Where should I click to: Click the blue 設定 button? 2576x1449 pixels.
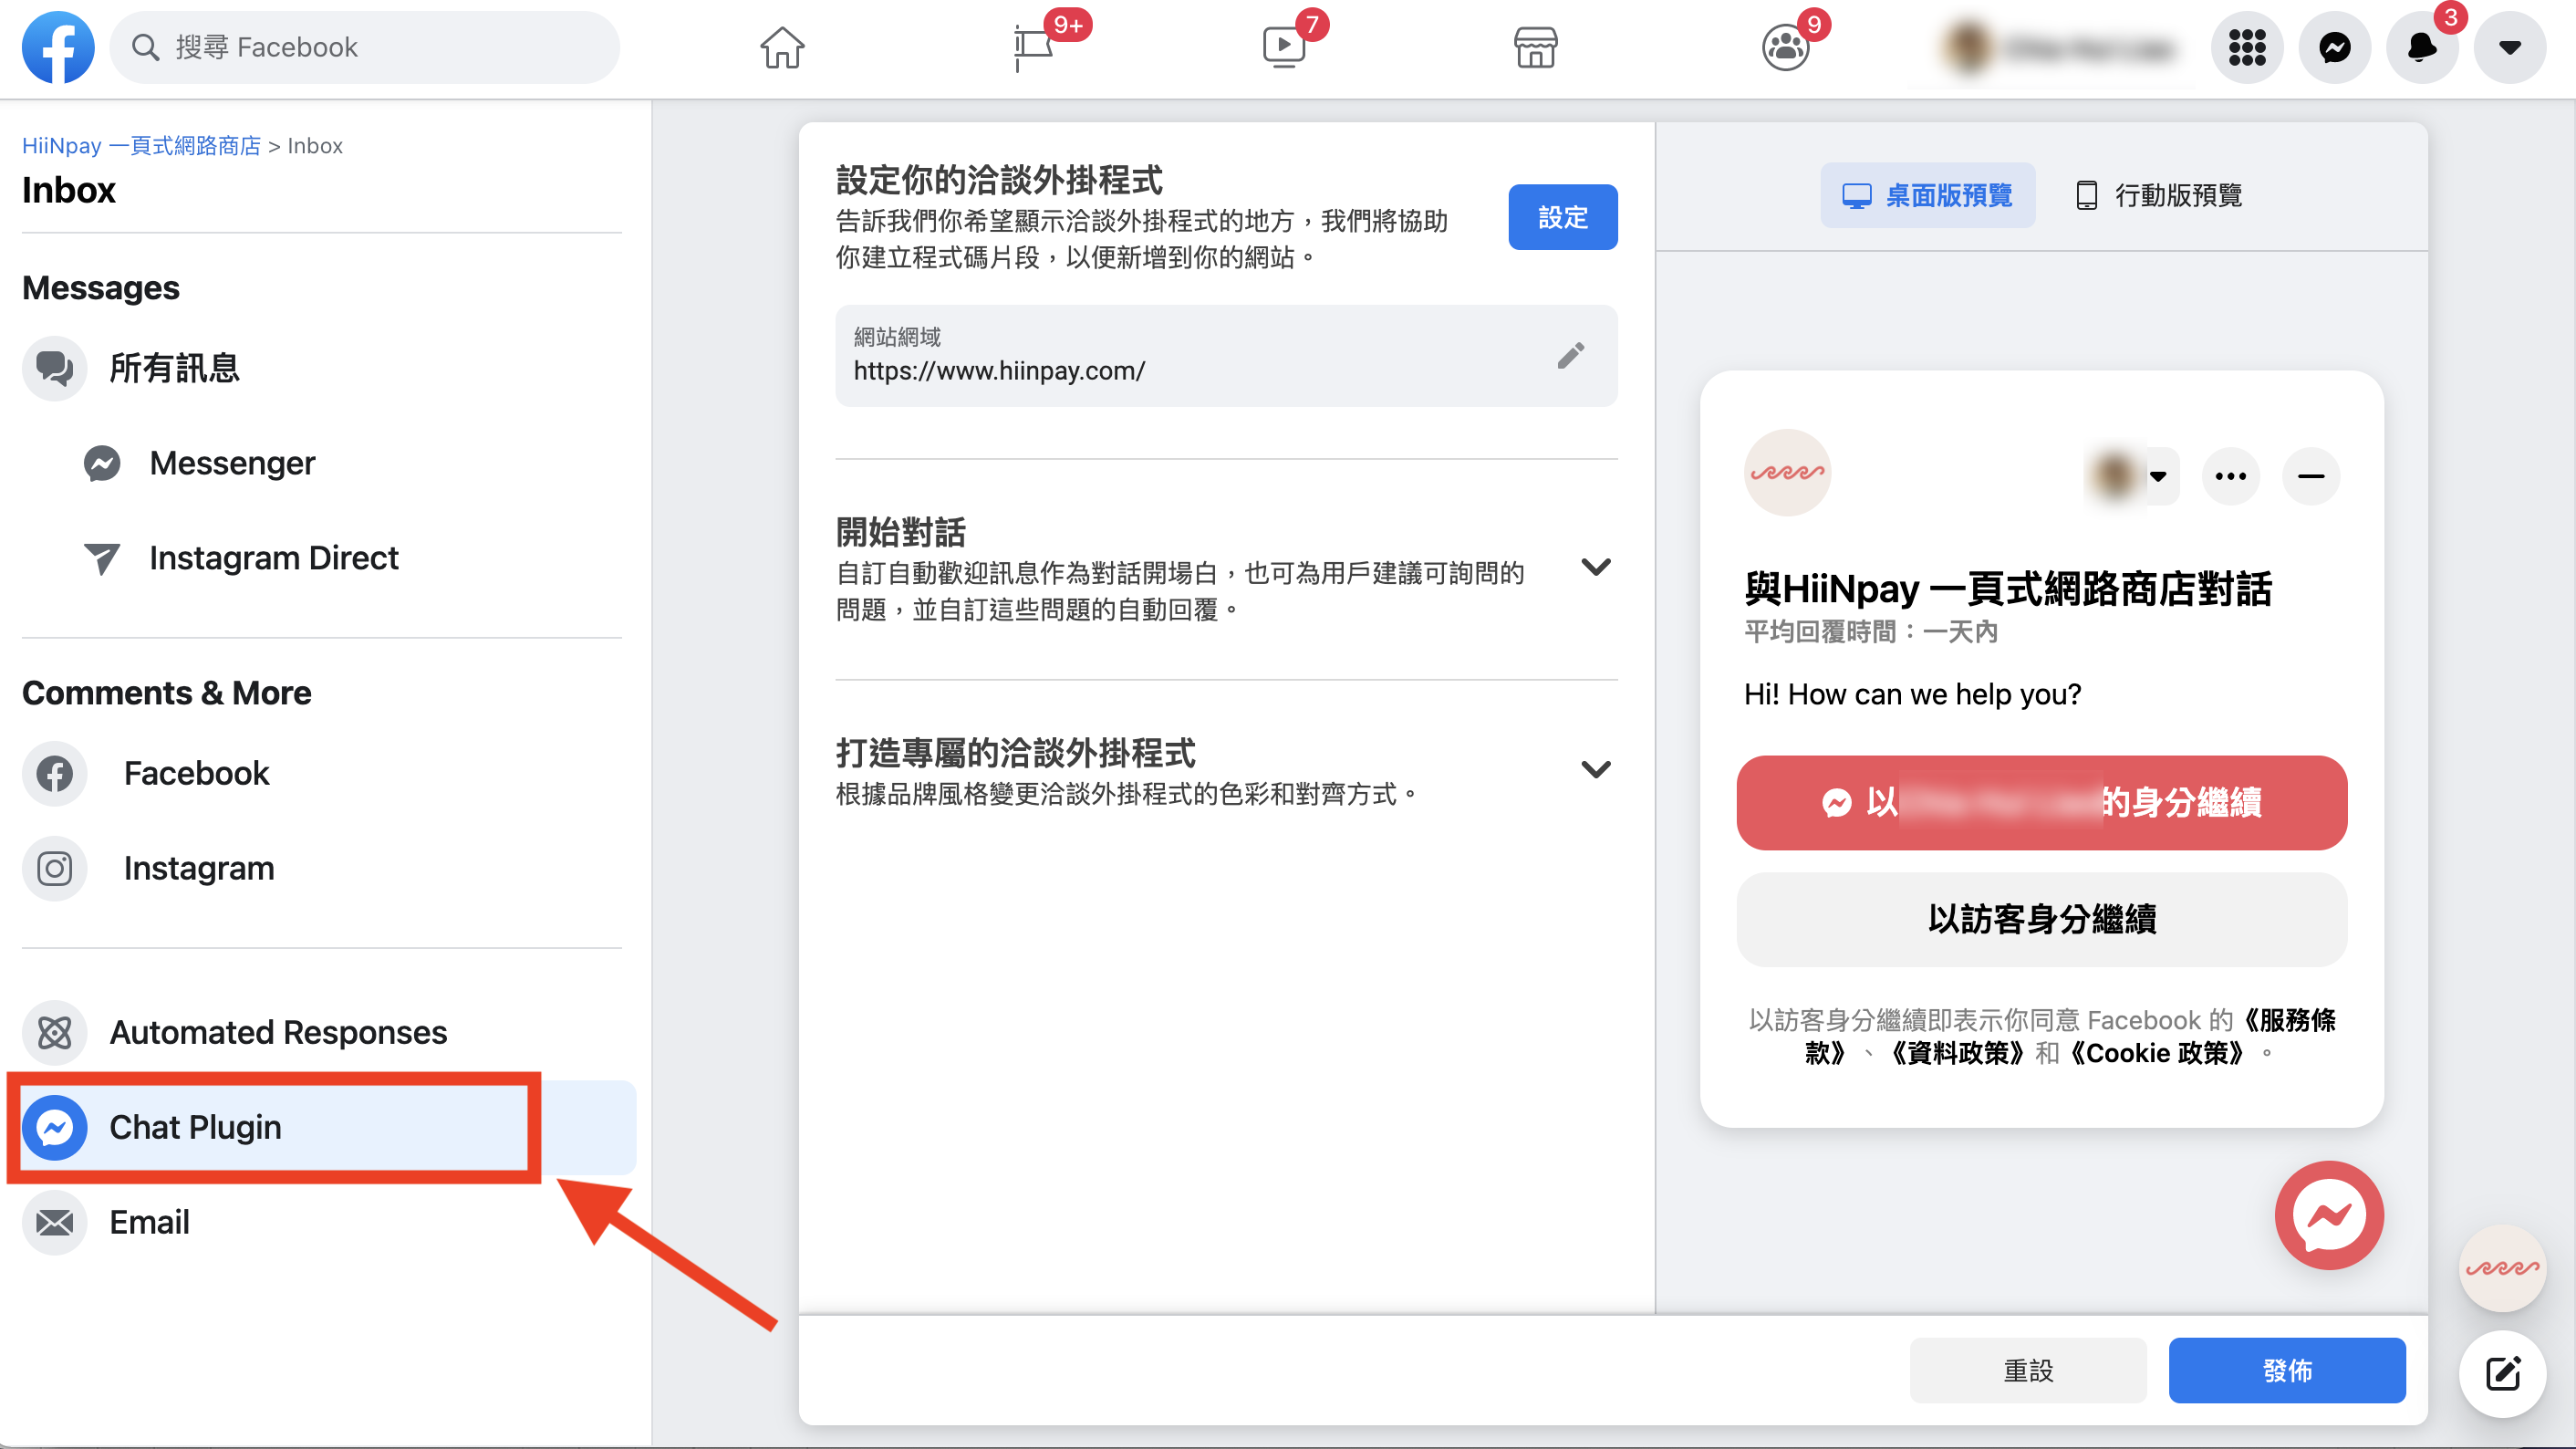click(1563, 217)
